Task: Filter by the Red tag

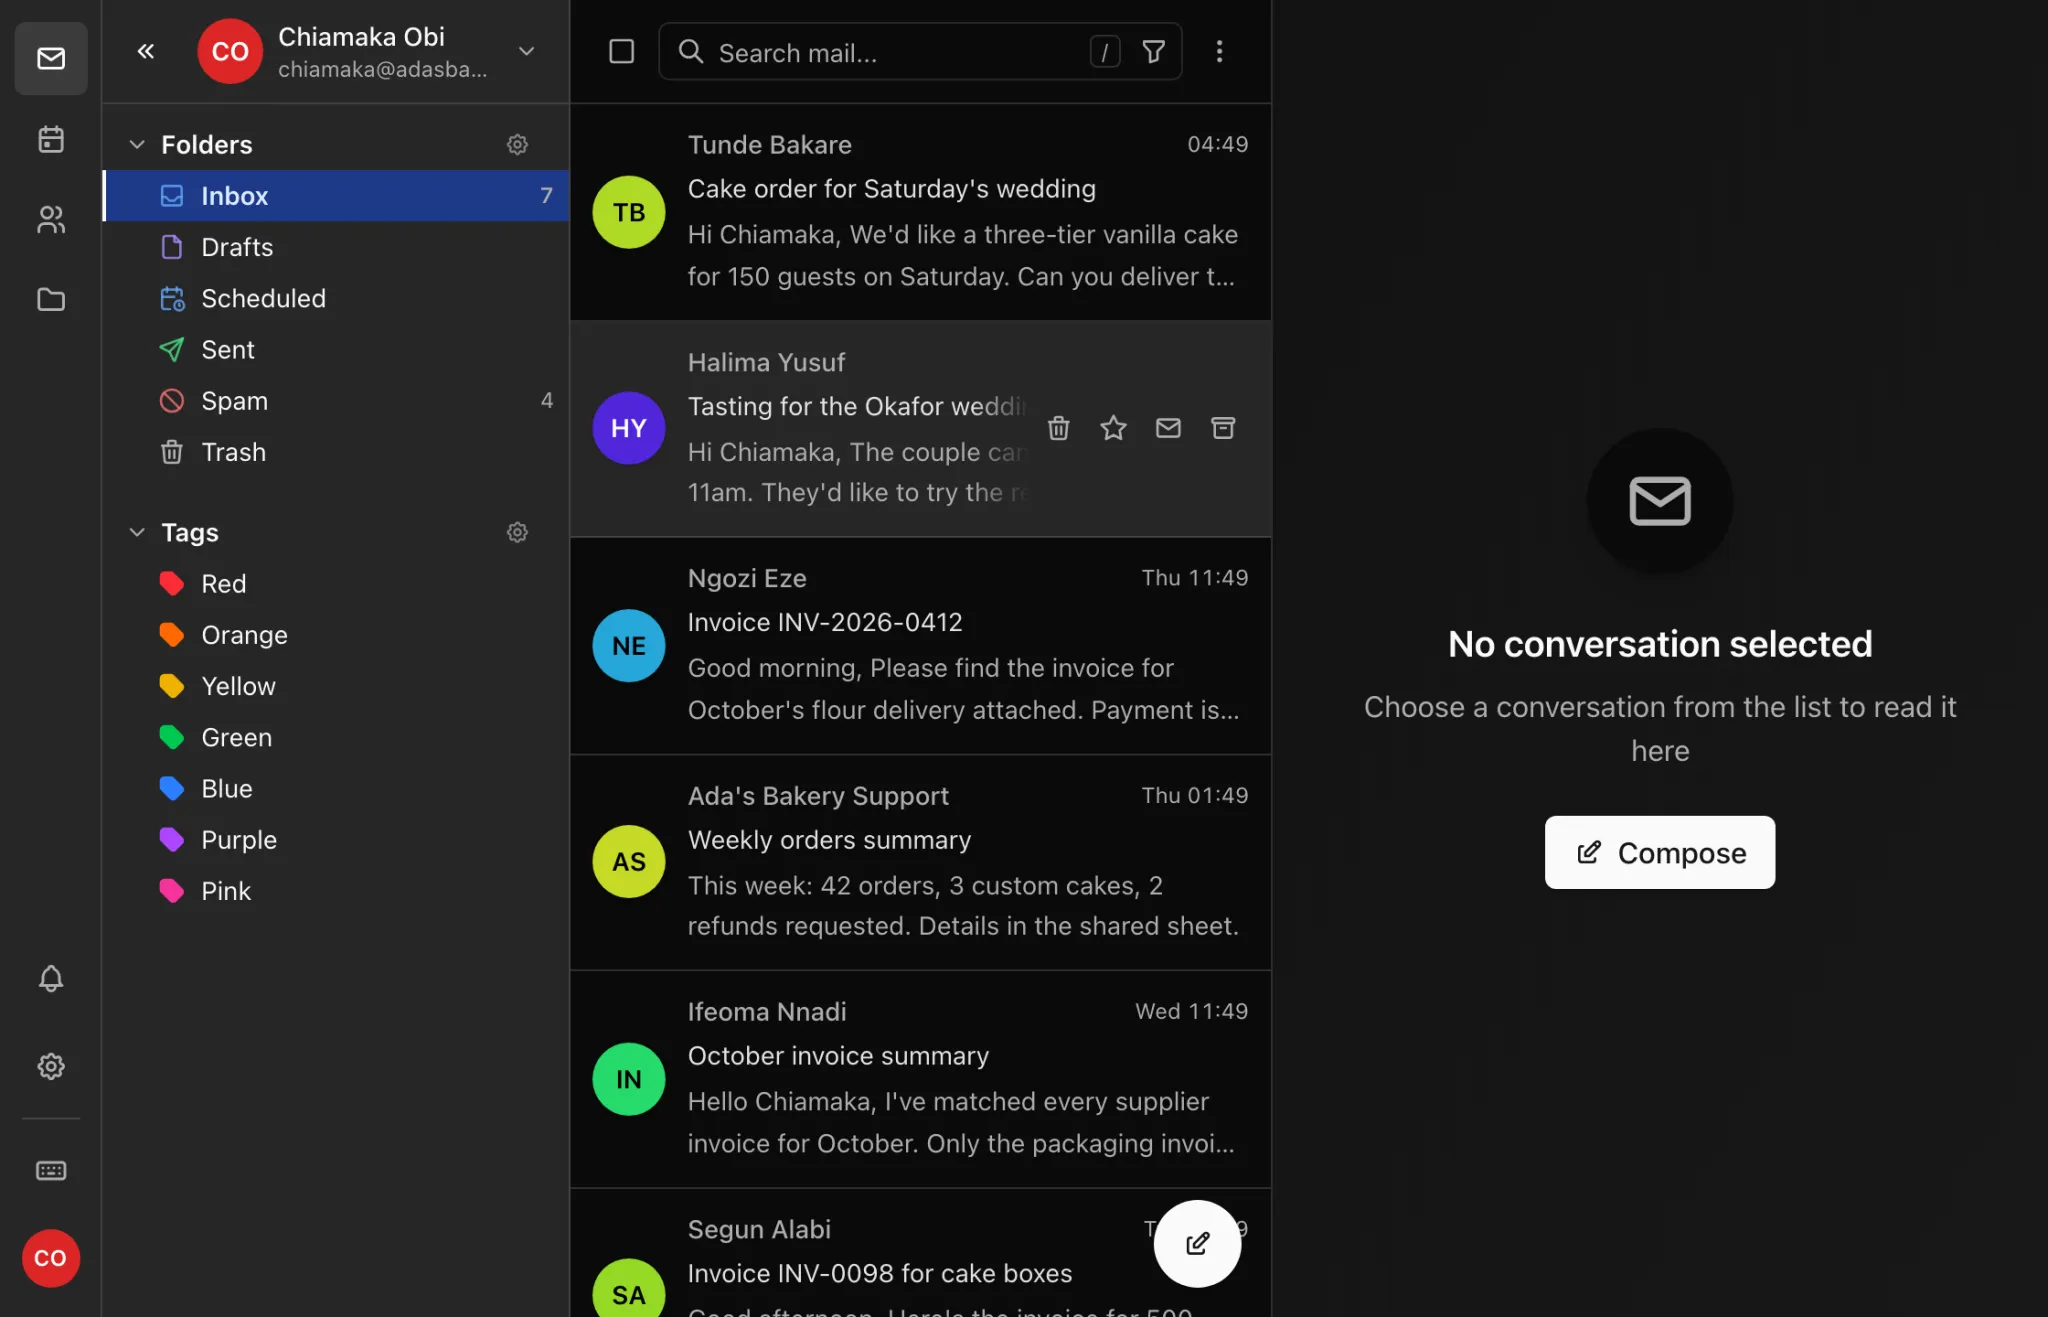Action: point(336,583)
